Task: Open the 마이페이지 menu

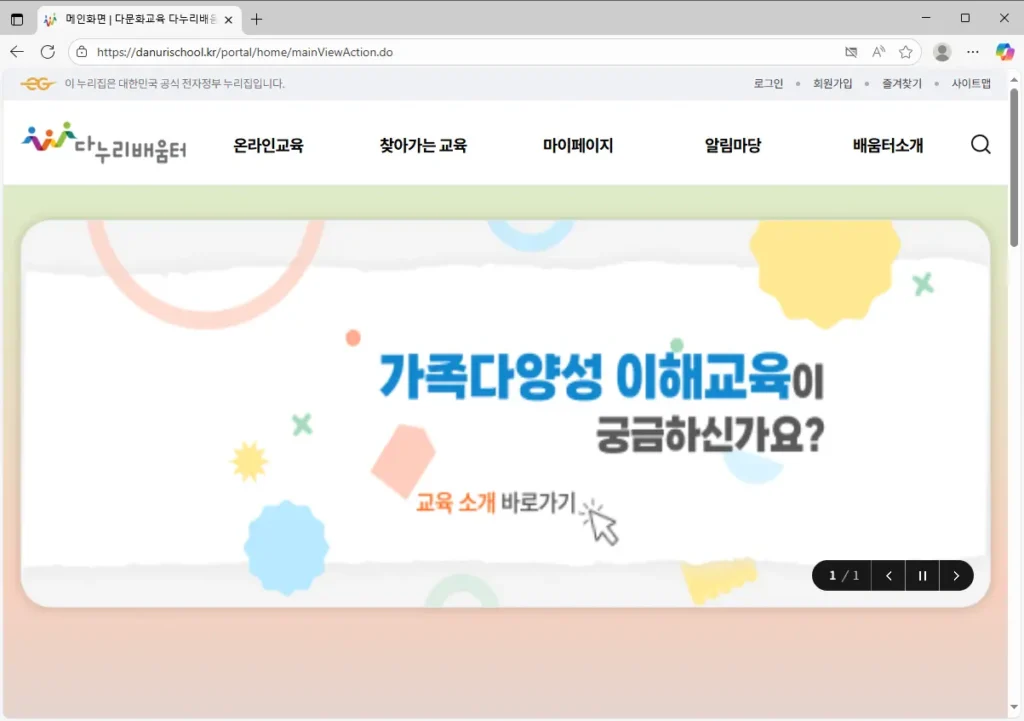Action: coord(579,144)
